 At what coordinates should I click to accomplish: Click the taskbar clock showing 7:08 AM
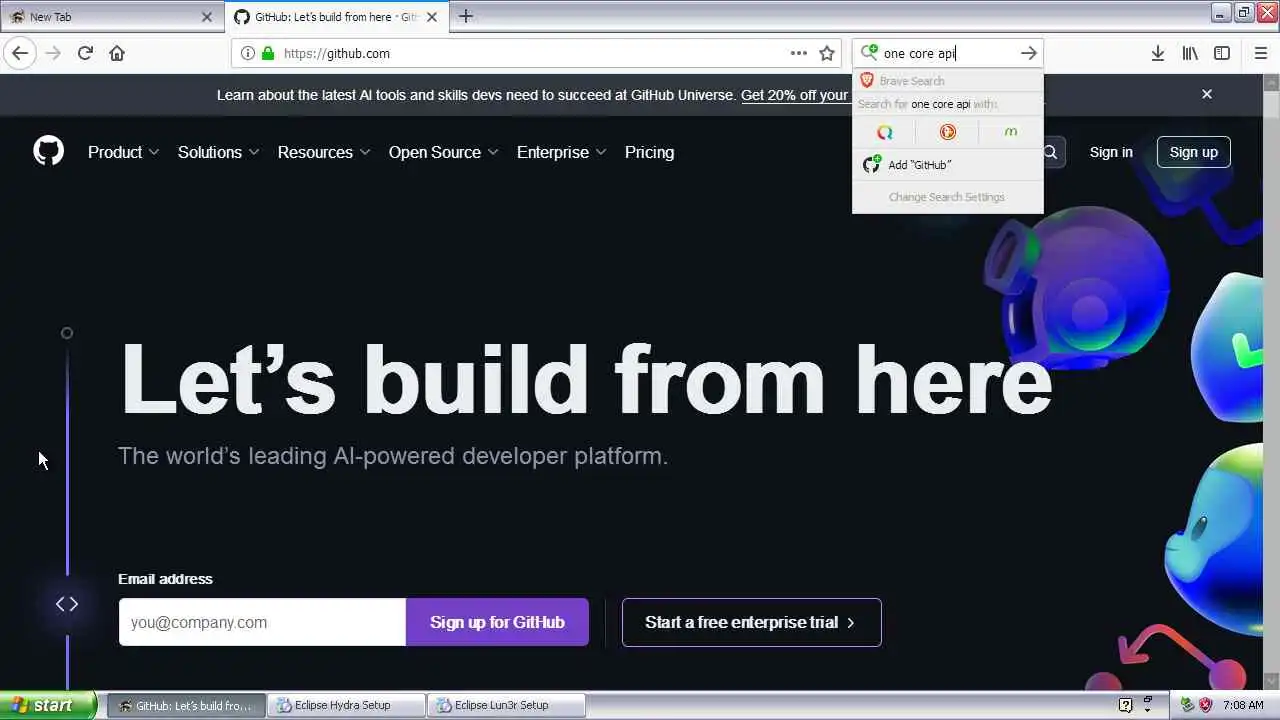point(1243,705)
